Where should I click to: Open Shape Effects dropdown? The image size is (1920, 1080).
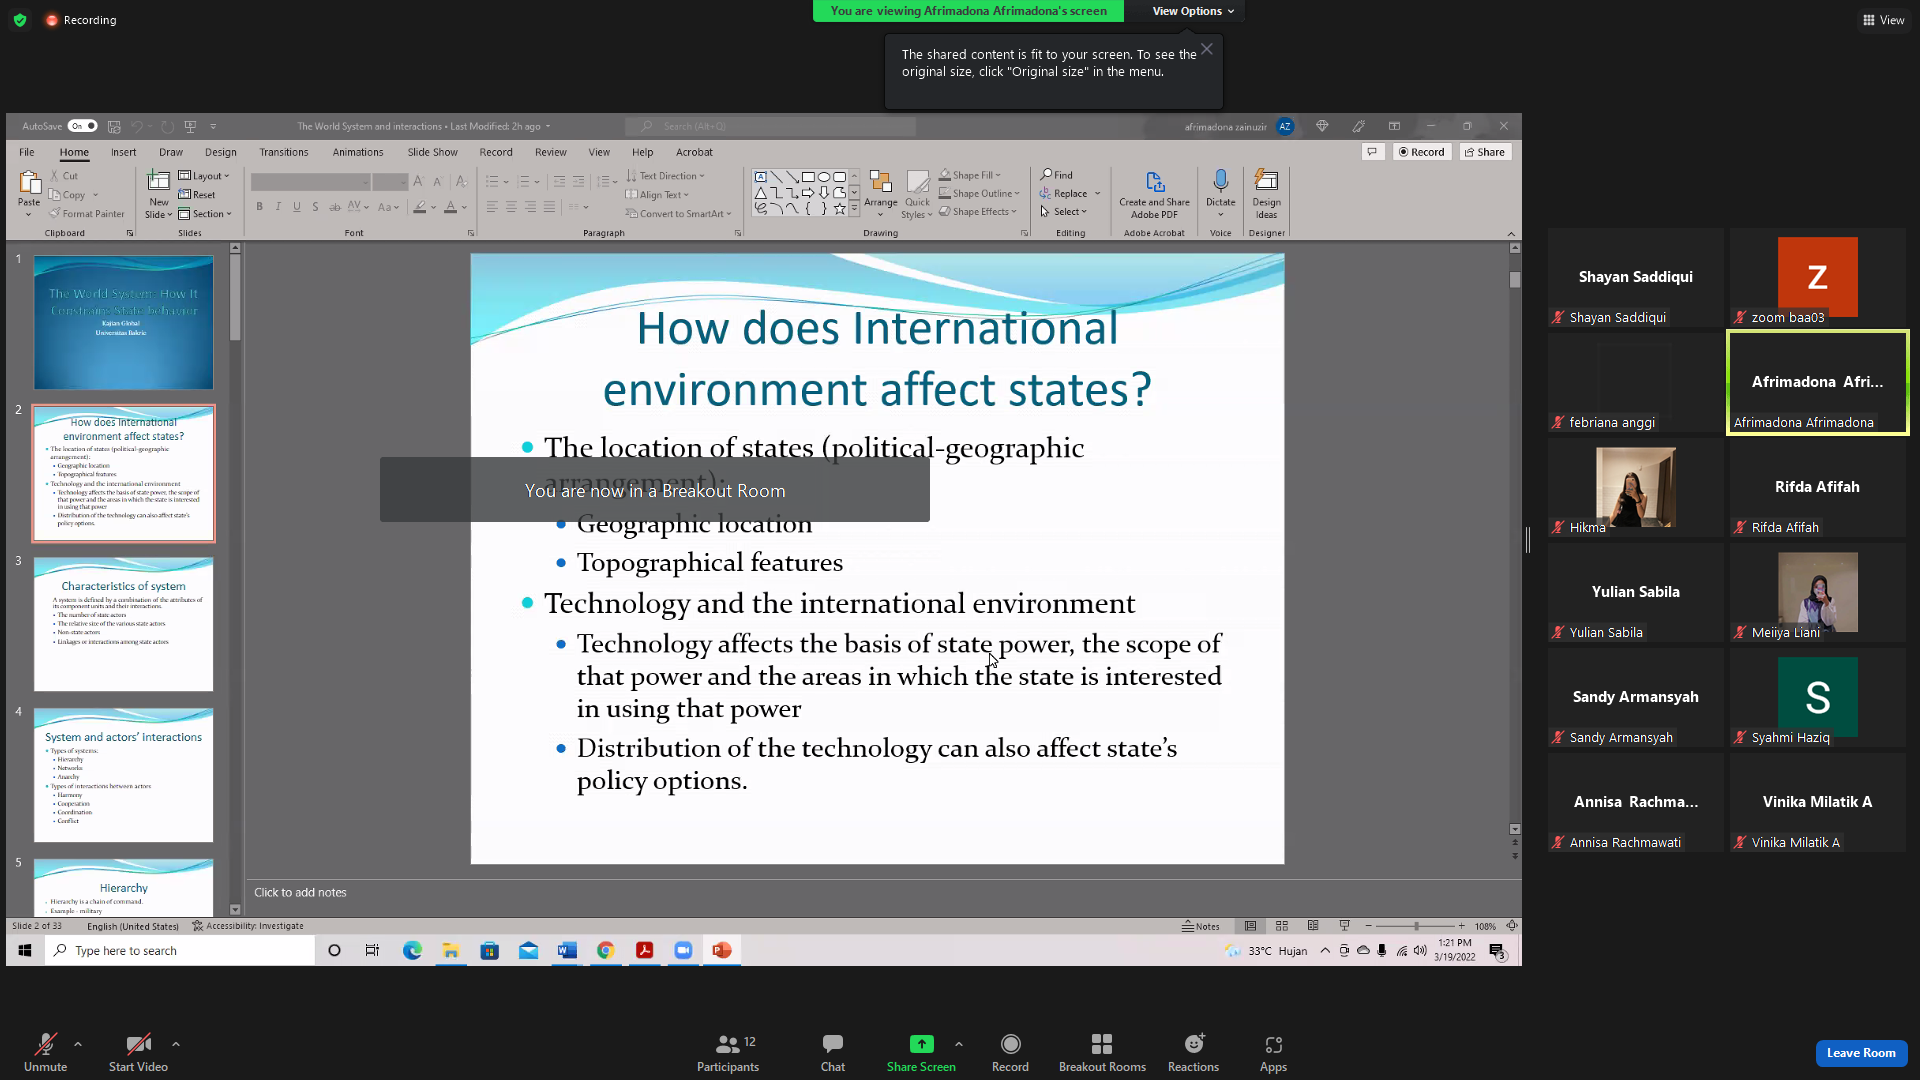(978, 212)
